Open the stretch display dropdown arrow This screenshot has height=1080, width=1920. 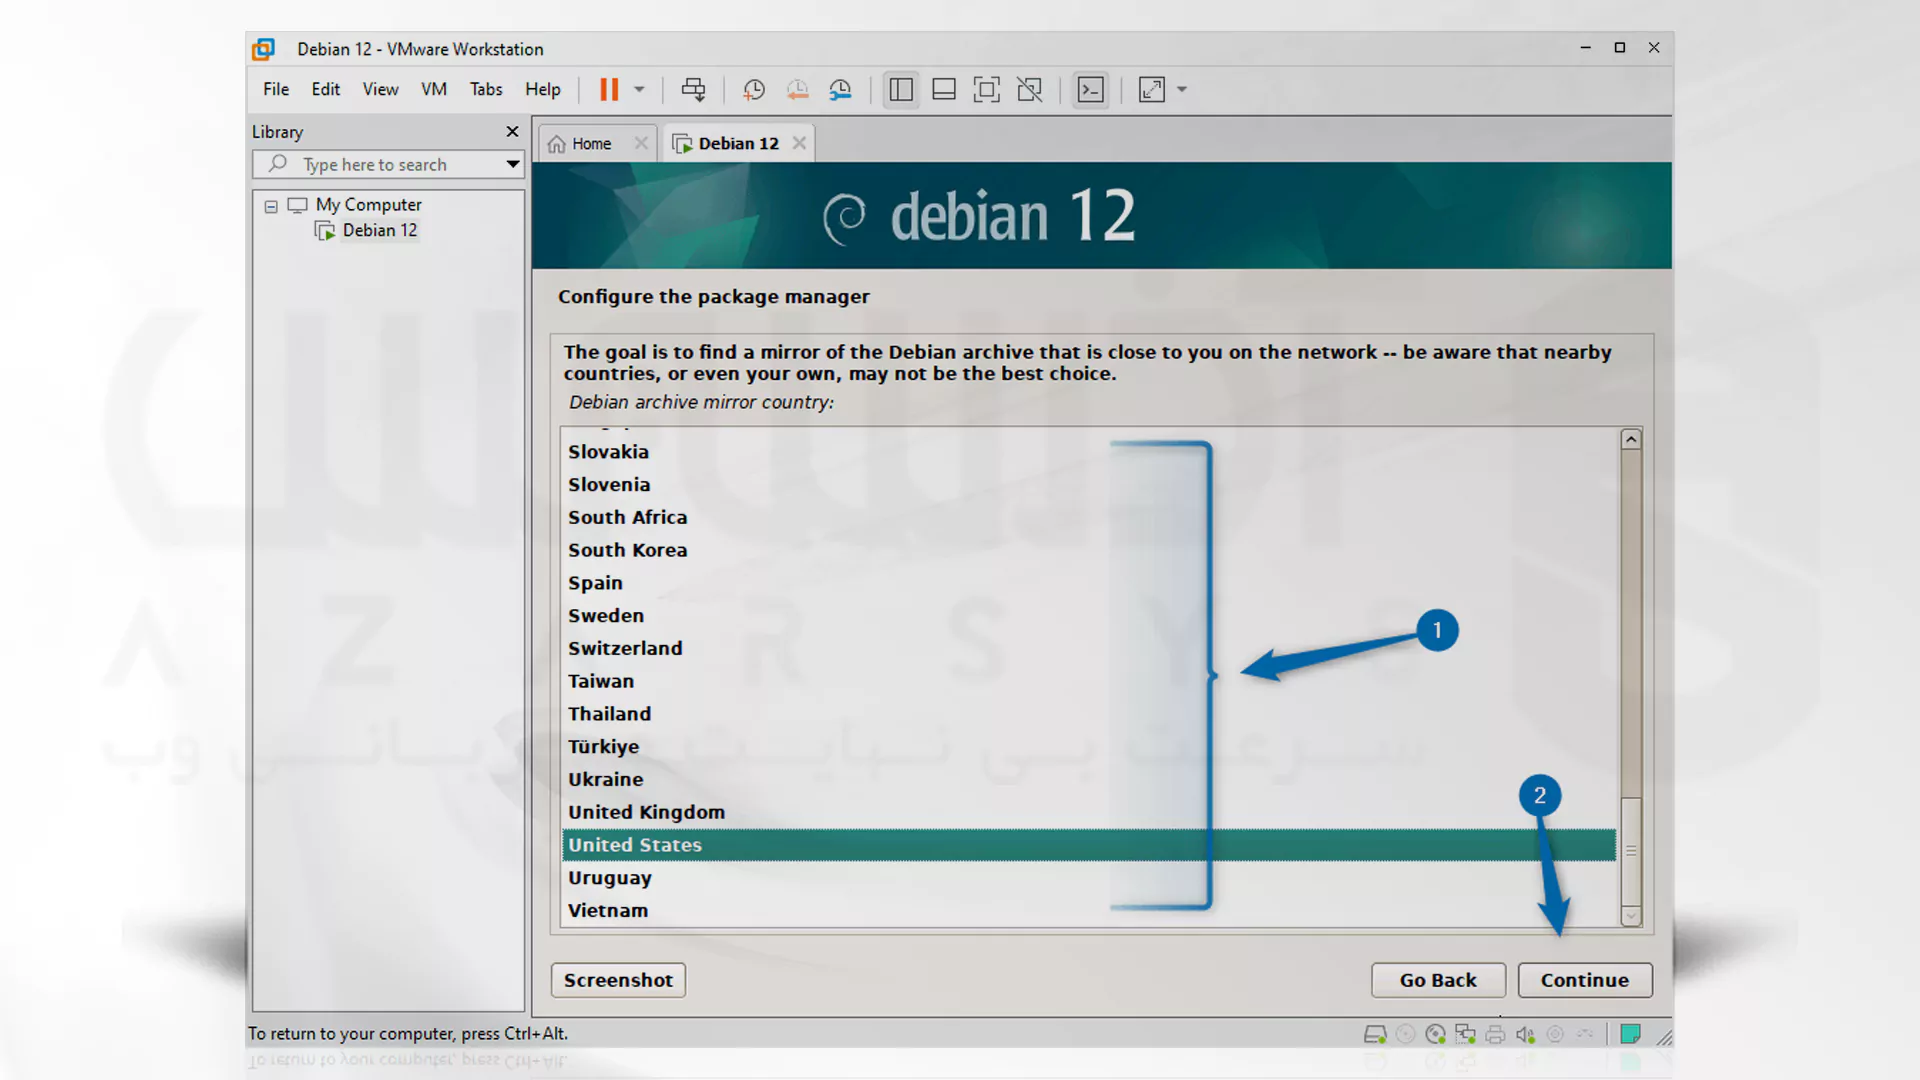point(1182,90)
